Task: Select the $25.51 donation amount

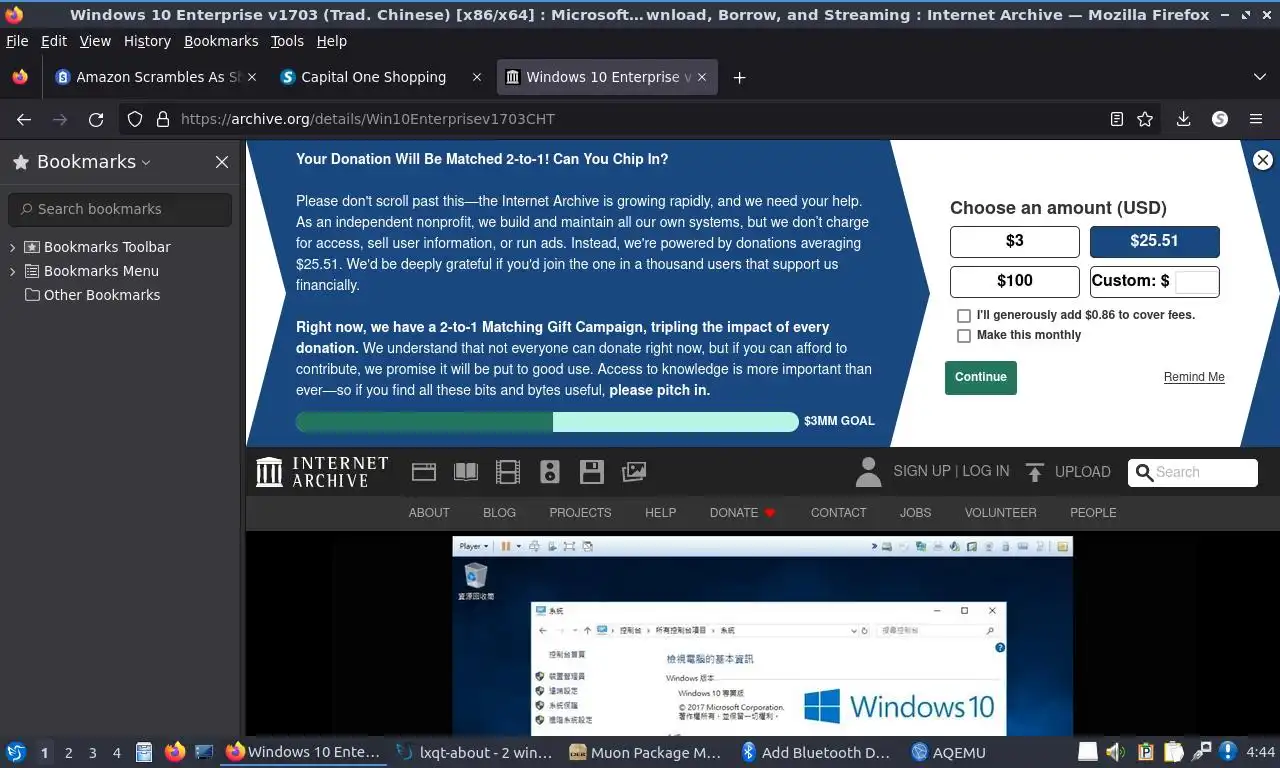Action: [x=1155, y=241]
